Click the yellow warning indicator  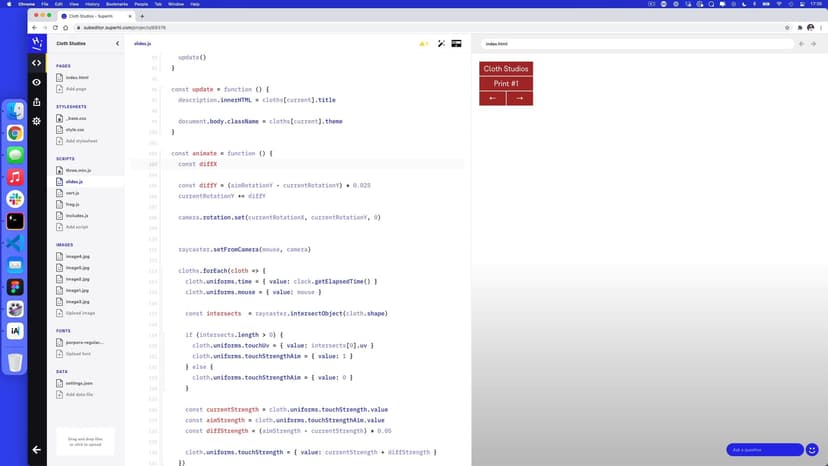point(424,44)
